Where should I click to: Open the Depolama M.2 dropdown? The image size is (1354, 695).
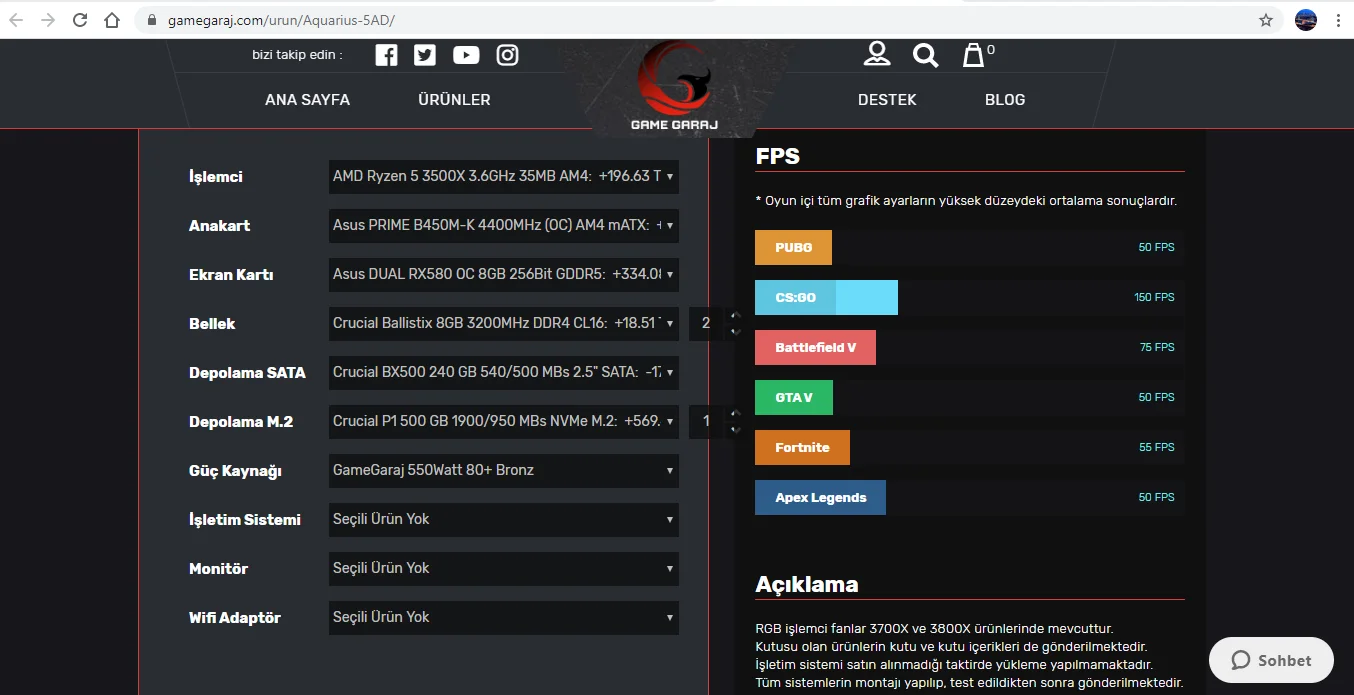tap(504, 421)
